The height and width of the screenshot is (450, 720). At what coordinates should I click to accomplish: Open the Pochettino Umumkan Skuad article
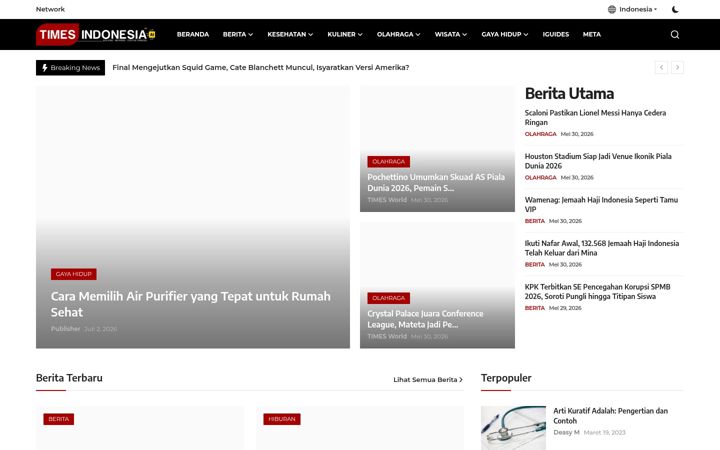[436, 182]
